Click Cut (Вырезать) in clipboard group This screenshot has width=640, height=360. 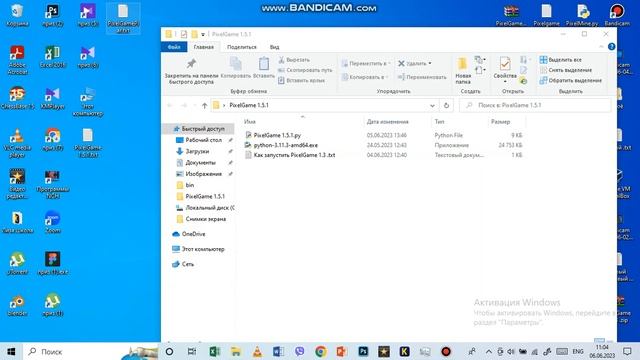tap(294, 60)
